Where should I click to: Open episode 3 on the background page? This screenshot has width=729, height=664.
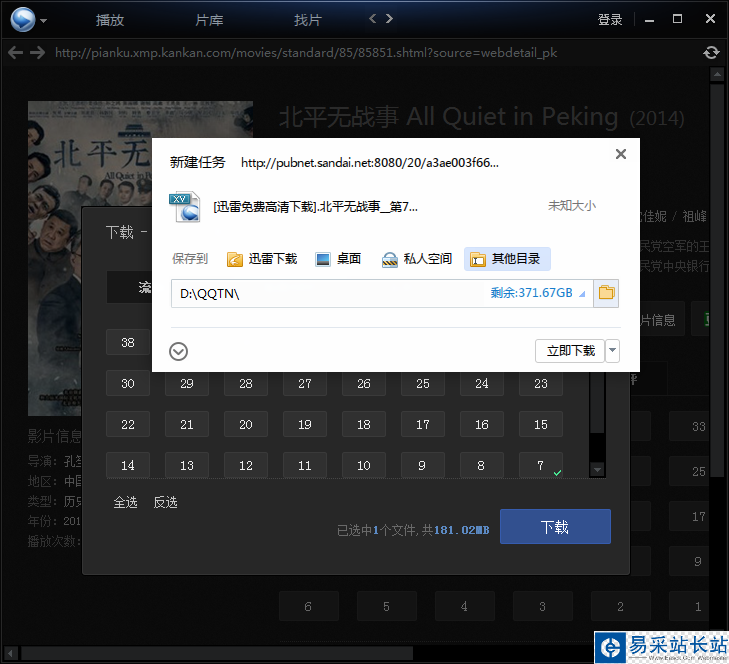[x=543, y=606]
